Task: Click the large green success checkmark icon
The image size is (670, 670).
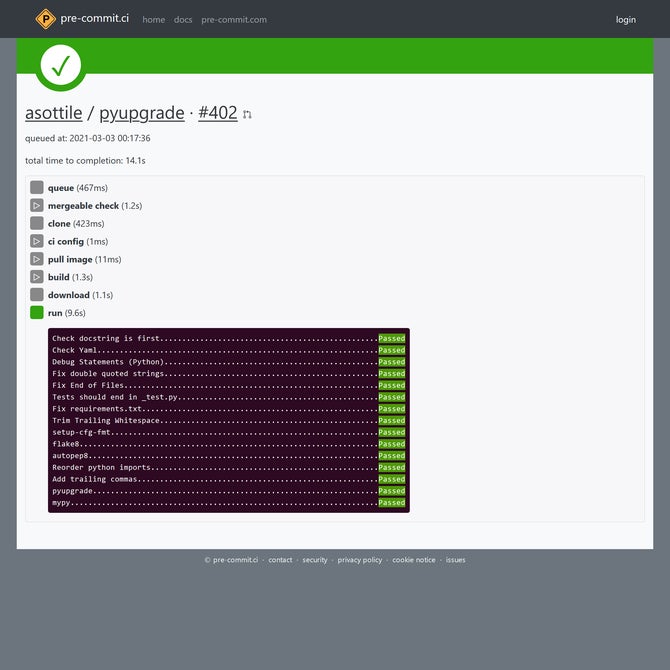Action: click(x=61, y=65)
